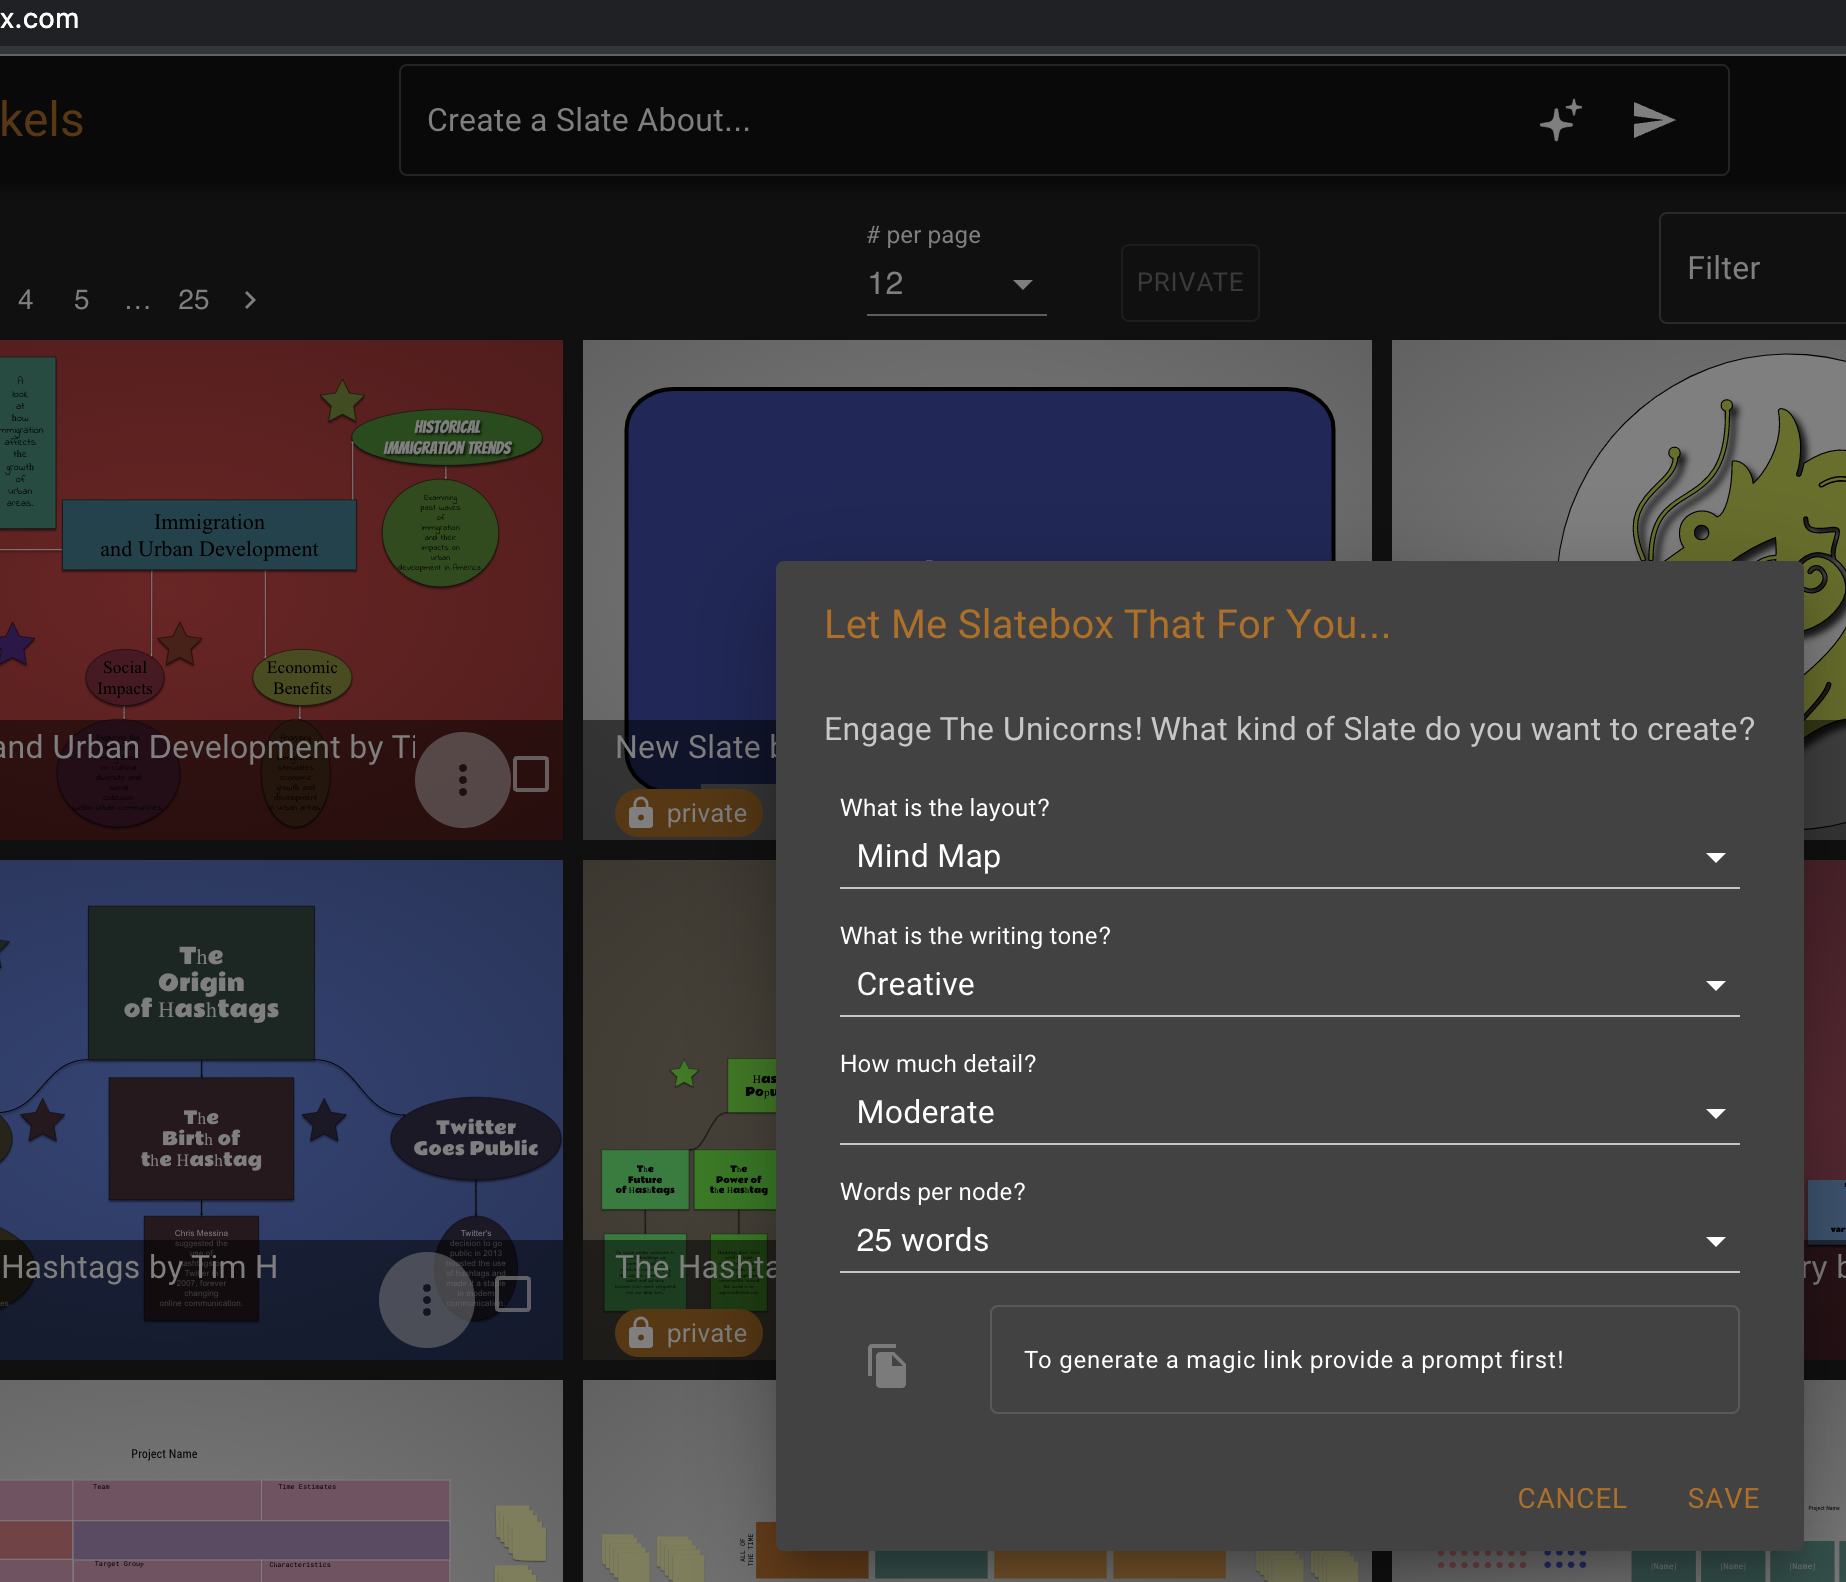Screen dimensions: 1846x1582
Task: Click the magic link prompt text box
Action: [1364, 1360]
